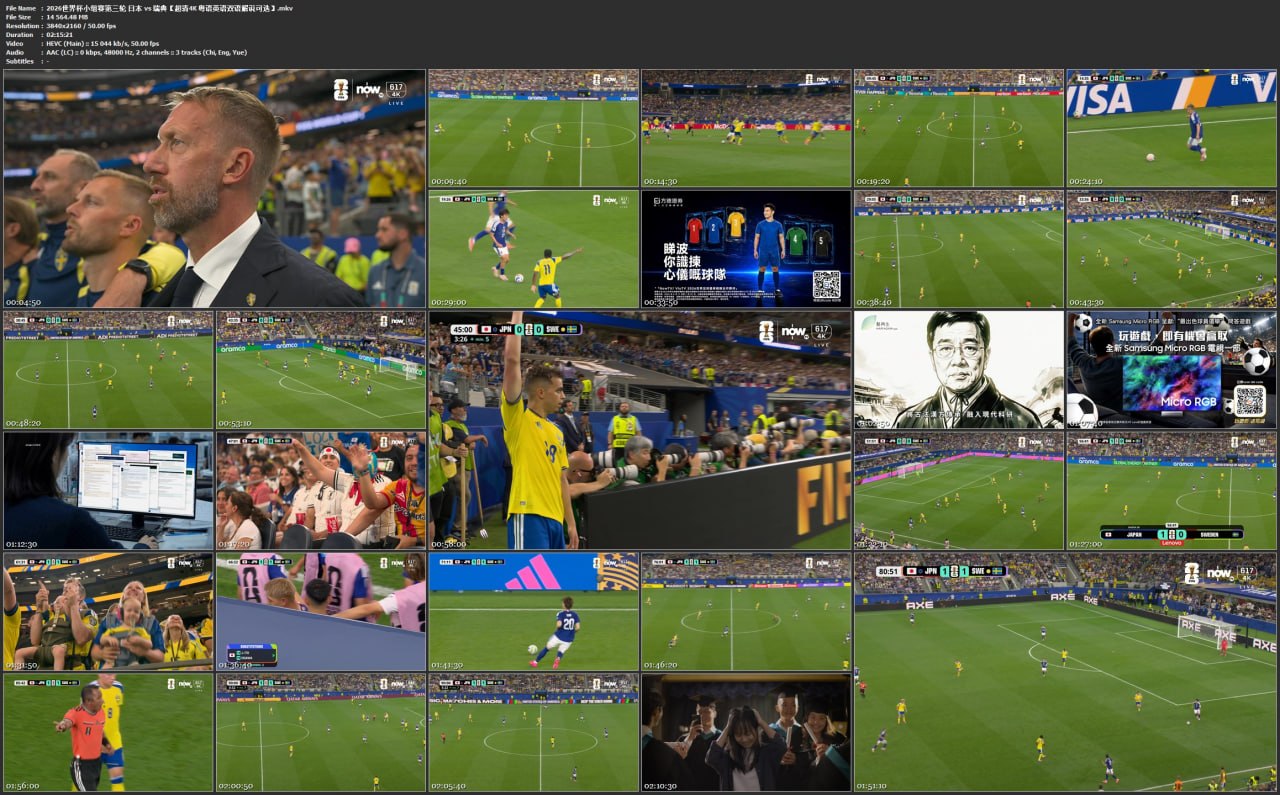Select the 01:12:30 computer monitor frame

108,491
